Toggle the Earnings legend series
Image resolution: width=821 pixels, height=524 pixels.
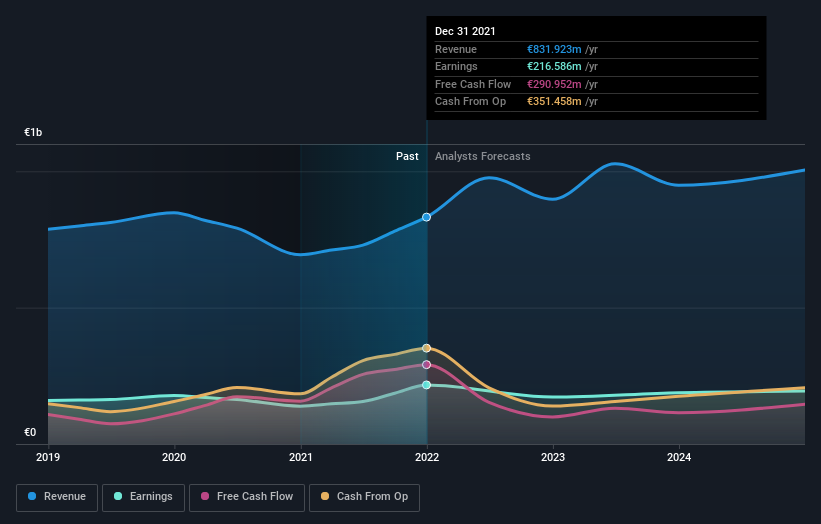click(x=143, y=497)
